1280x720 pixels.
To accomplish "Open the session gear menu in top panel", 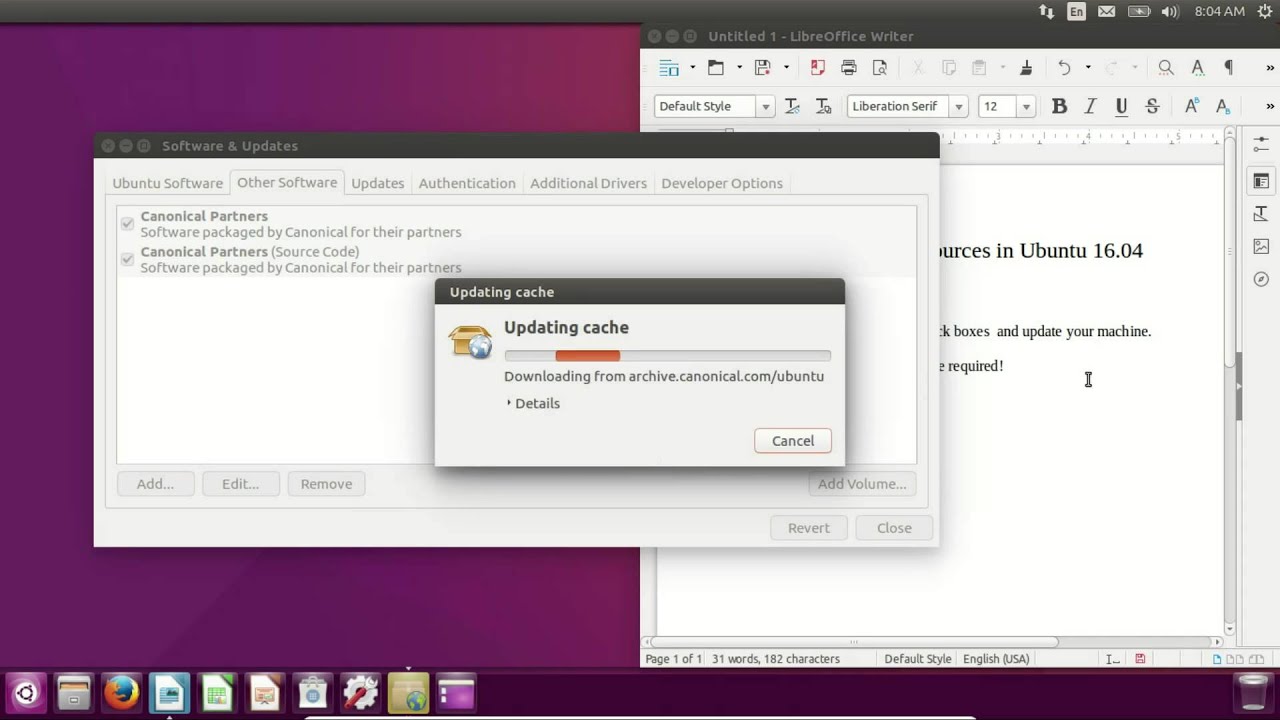I will 1264,12.
